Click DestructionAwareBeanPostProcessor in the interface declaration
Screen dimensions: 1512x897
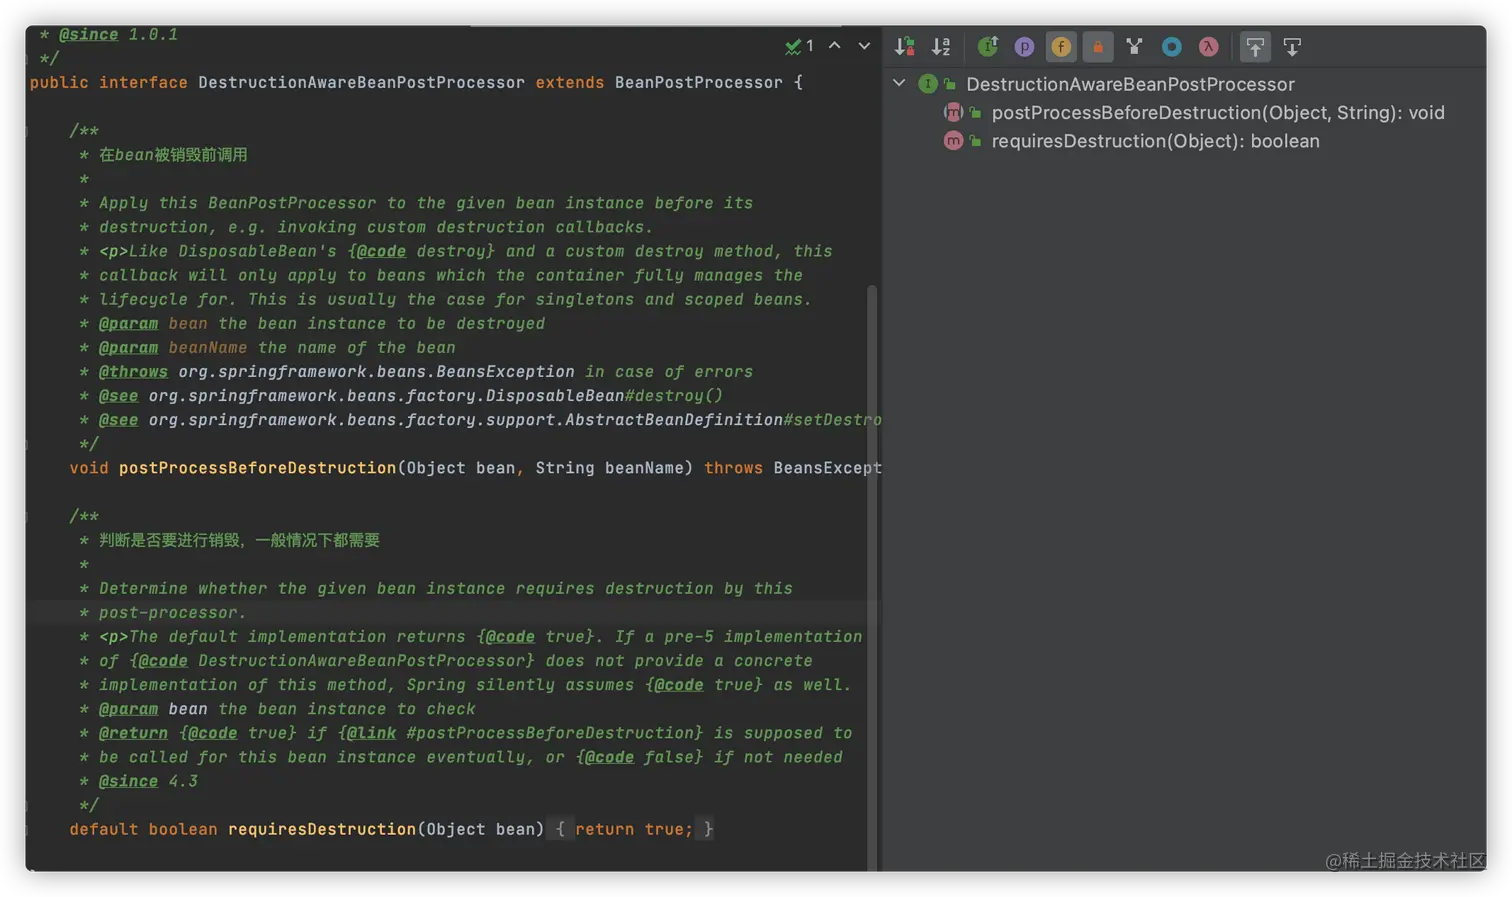click(361, 83)
